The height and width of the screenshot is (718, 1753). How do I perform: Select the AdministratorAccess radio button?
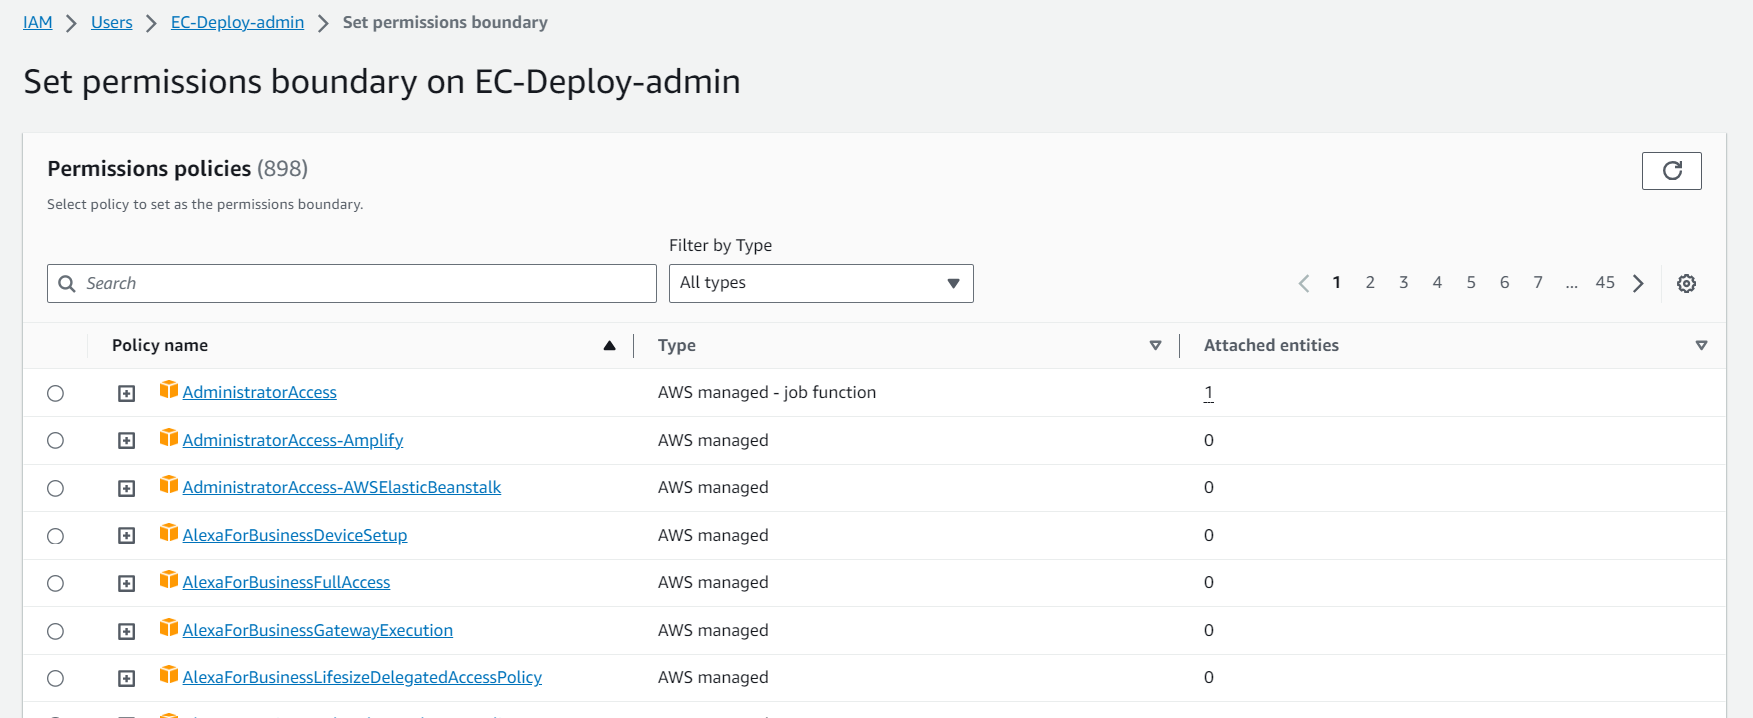56,393
